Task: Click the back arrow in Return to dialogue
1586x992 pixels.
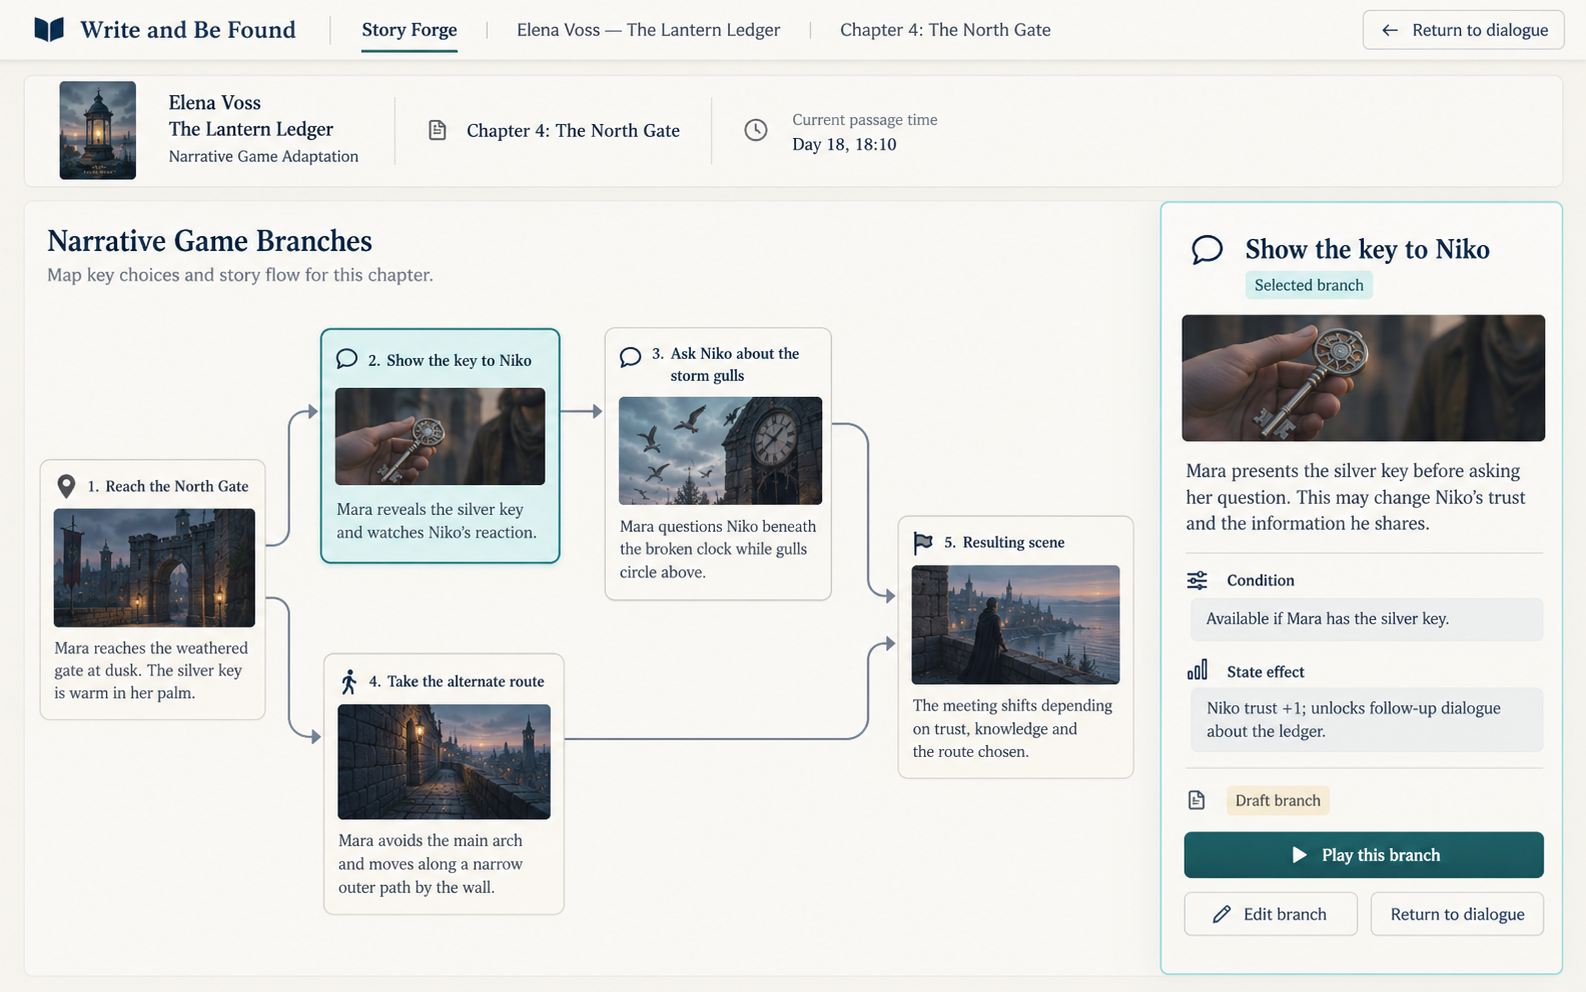Action: click(x=1390, y=30)
